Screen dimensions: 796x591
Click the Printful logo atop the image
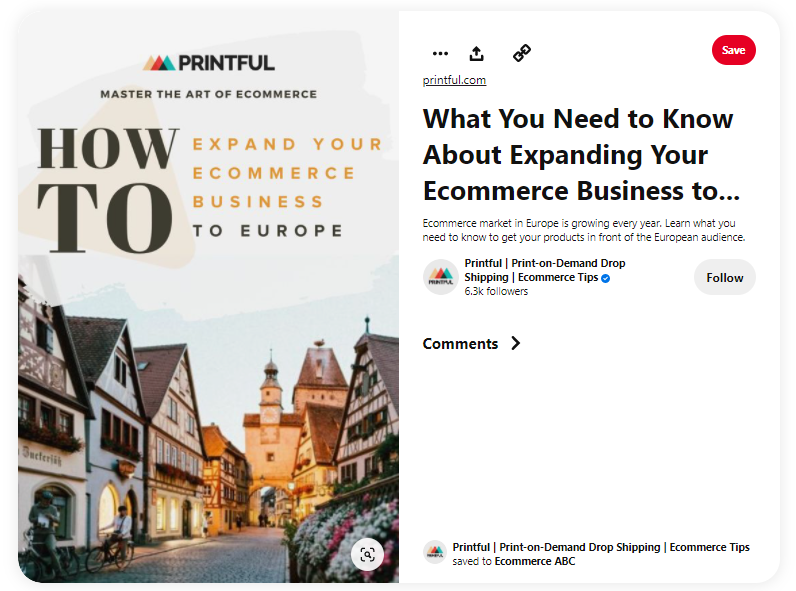coord(208,63)
